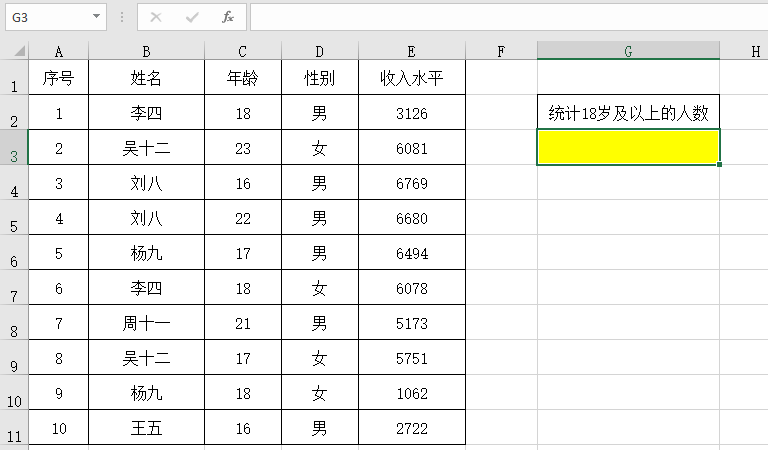Click inside the formula bar input area
Image resolution: width=768 pixels, height=450 pixels.
pos(509,17)
